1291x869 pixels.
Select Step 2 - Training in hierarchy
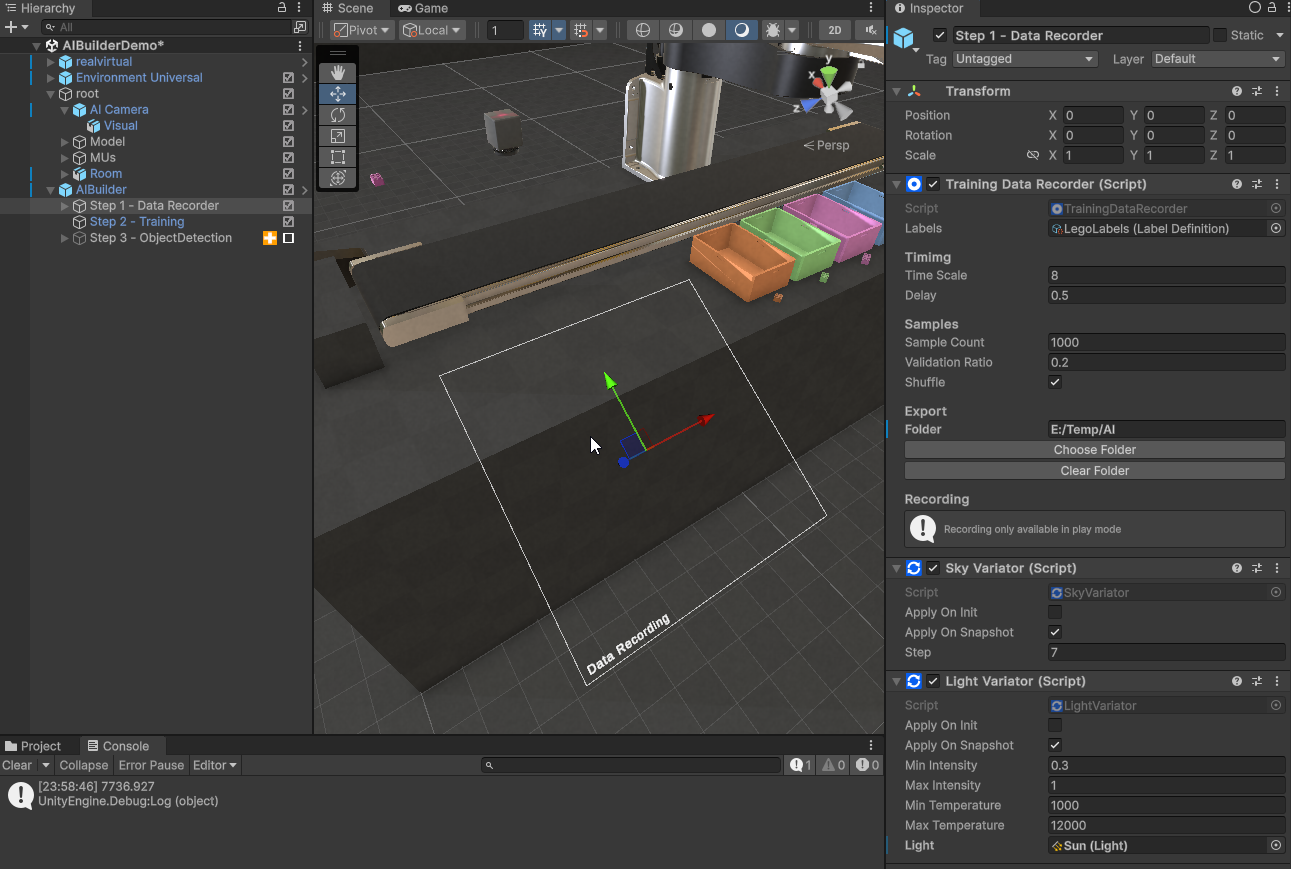(x=137, y=222)
